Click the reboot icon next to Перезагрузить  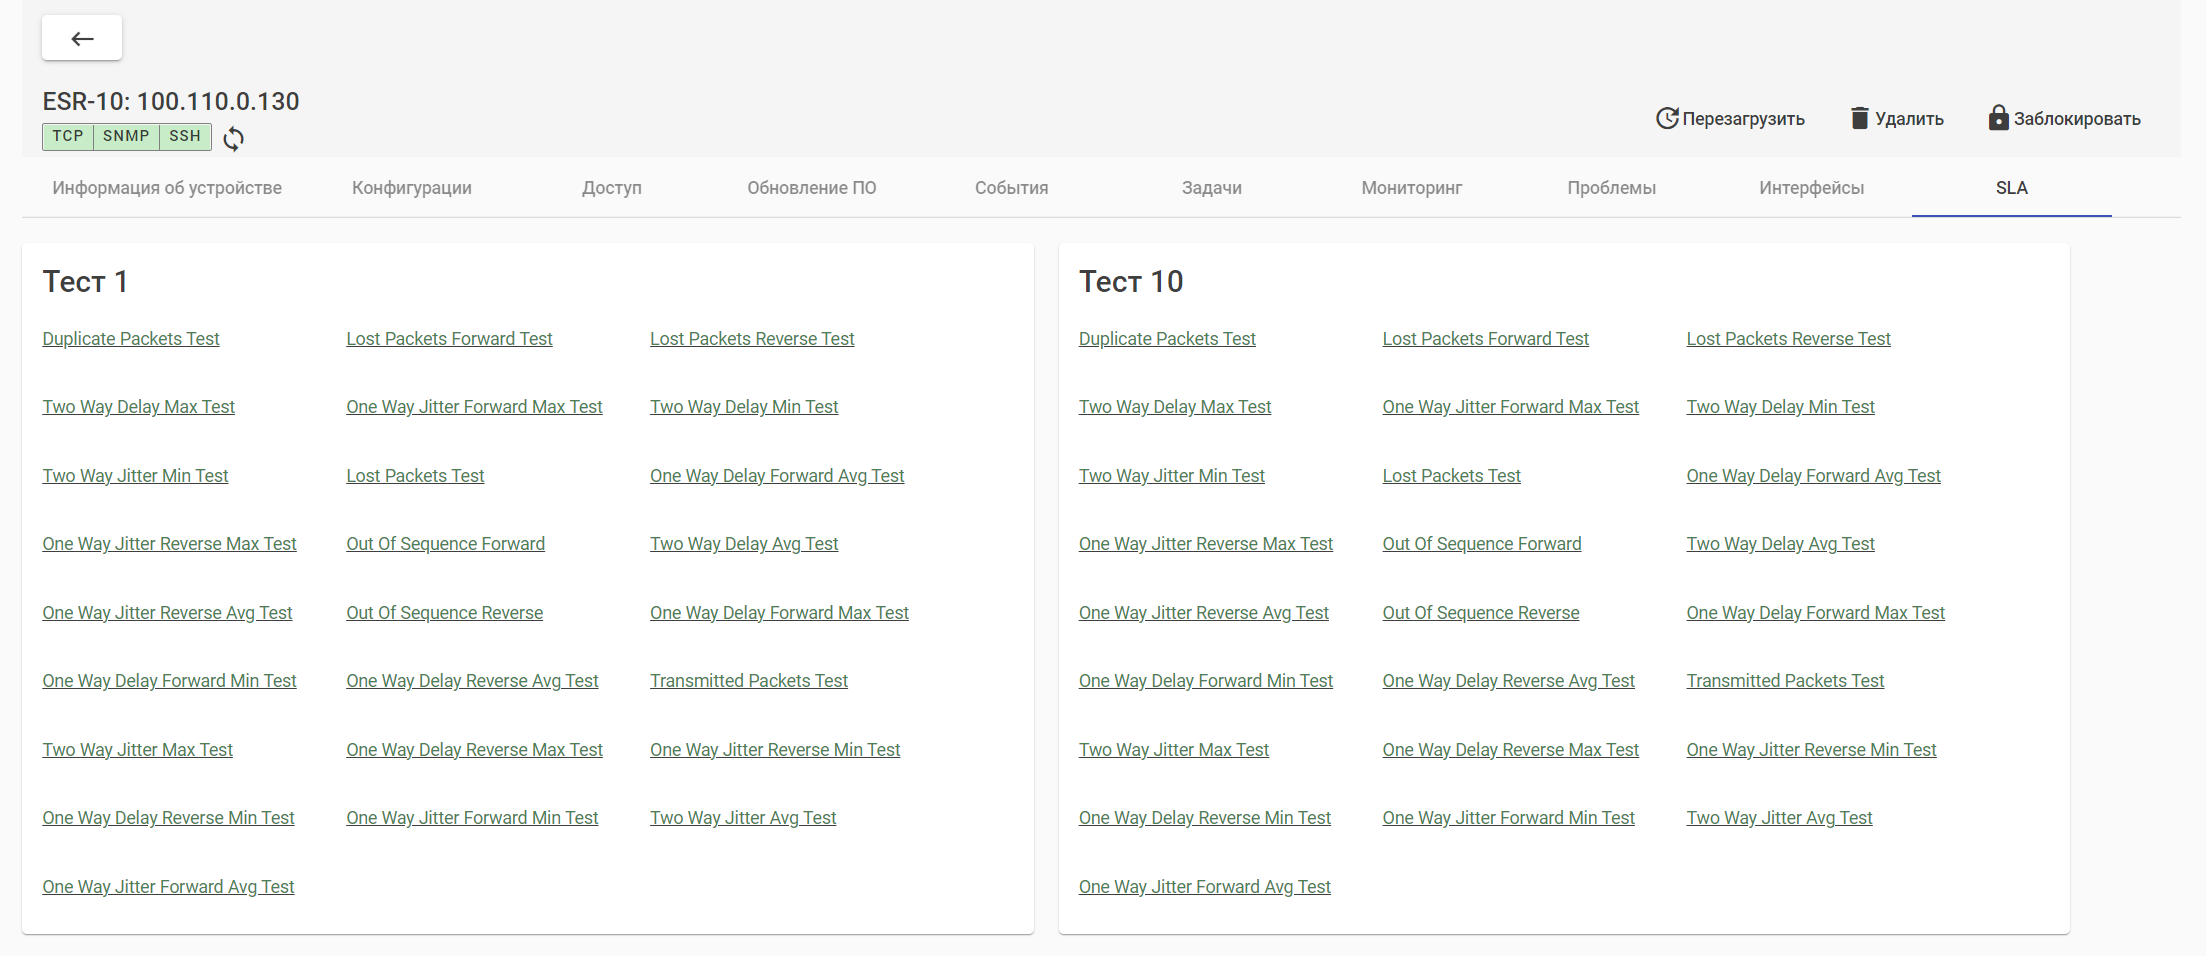click(x=1666, y=118)
